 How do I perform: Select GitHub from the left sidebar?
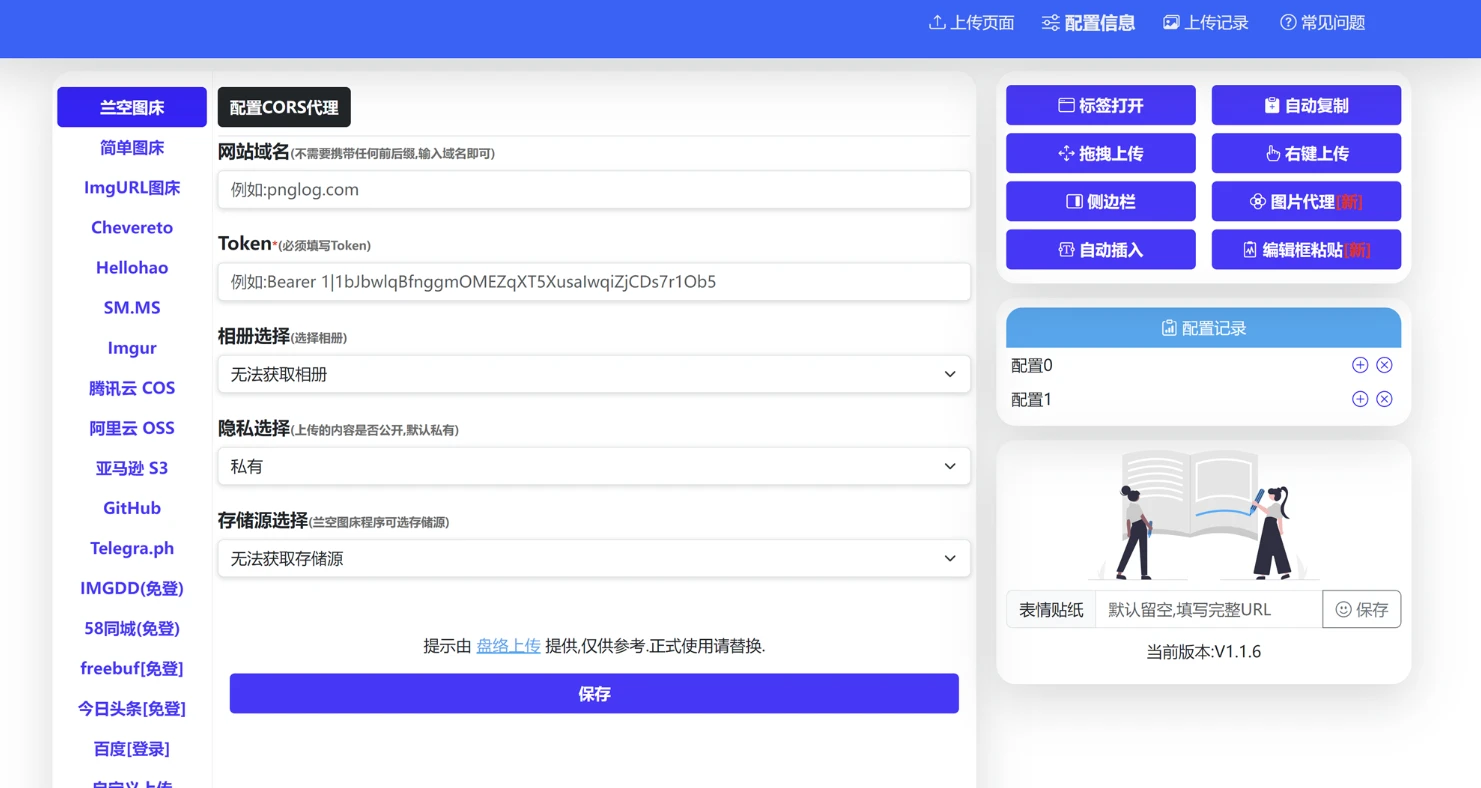click(132, 508)
